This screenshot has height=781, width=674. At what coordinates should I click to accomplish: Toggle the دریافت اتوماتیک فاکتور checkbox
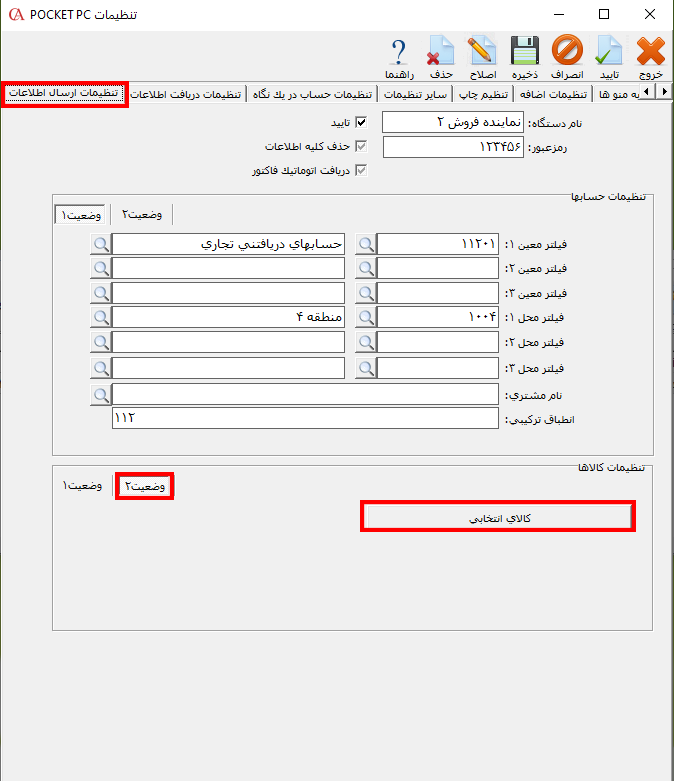point(361,171)
